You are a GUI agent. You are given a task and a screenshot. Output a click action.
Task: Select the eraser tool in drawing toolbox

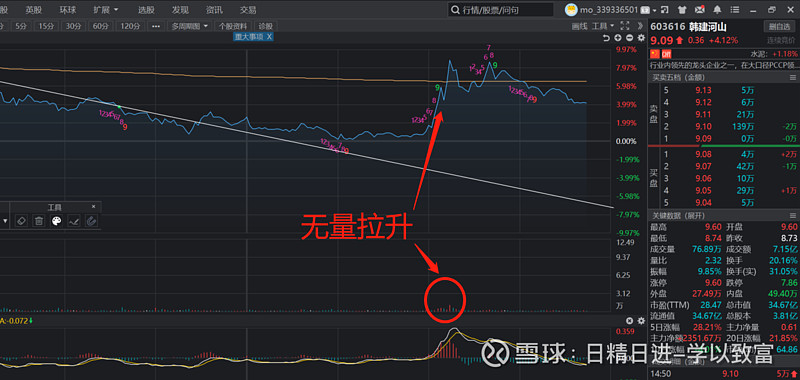tap(21, 221)
